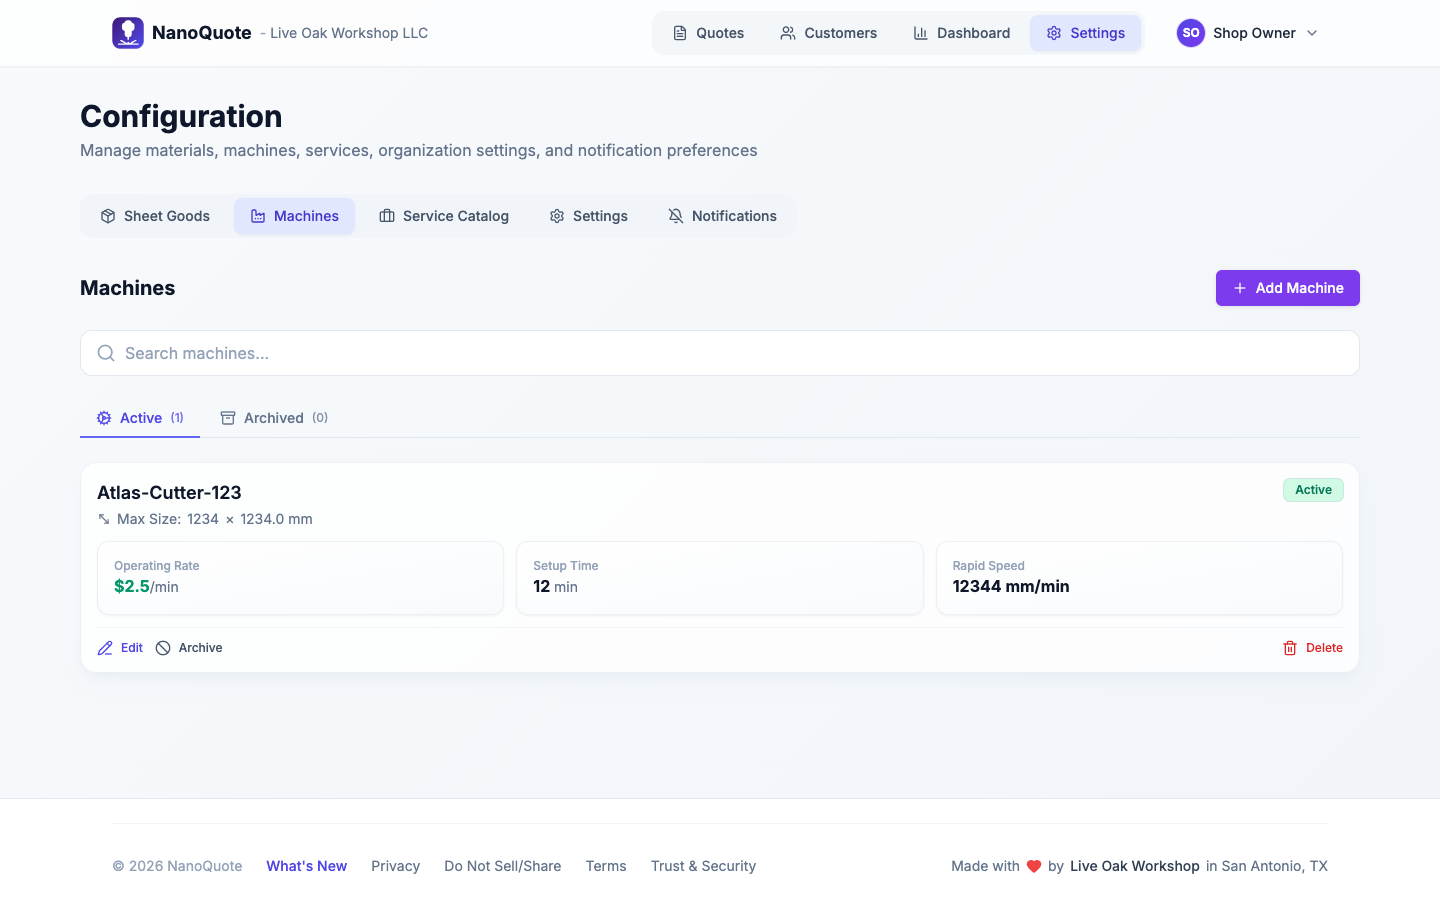Image resolution: width=1440 pixels, height=900 pixels.
Task: Click the pencil Edit icon for Atlas-Cutter-123
Action: coord(105,648)
